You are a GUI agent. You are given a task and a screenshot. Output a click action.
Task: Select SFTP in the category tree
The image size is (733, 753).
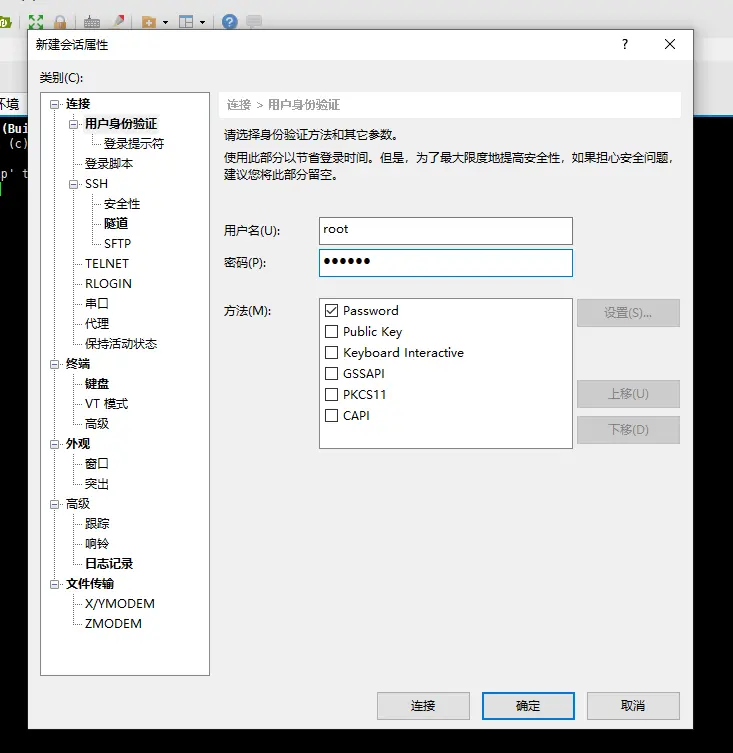point(117,244)
